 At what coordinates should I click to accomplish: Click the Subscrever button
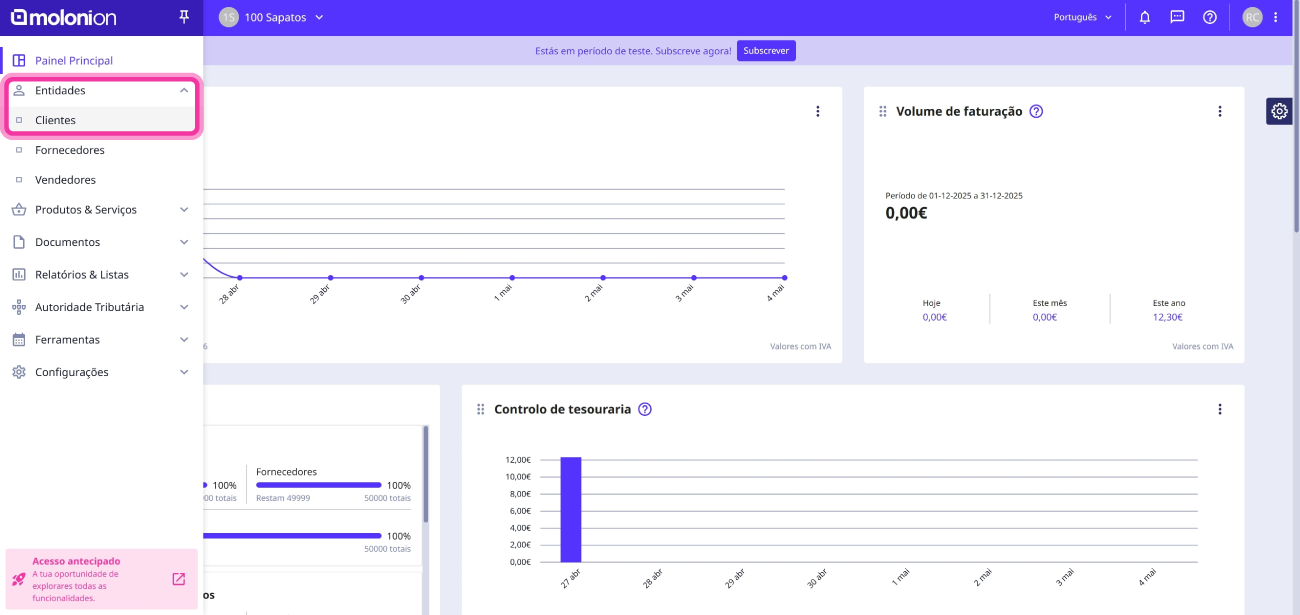click(766, 51)
